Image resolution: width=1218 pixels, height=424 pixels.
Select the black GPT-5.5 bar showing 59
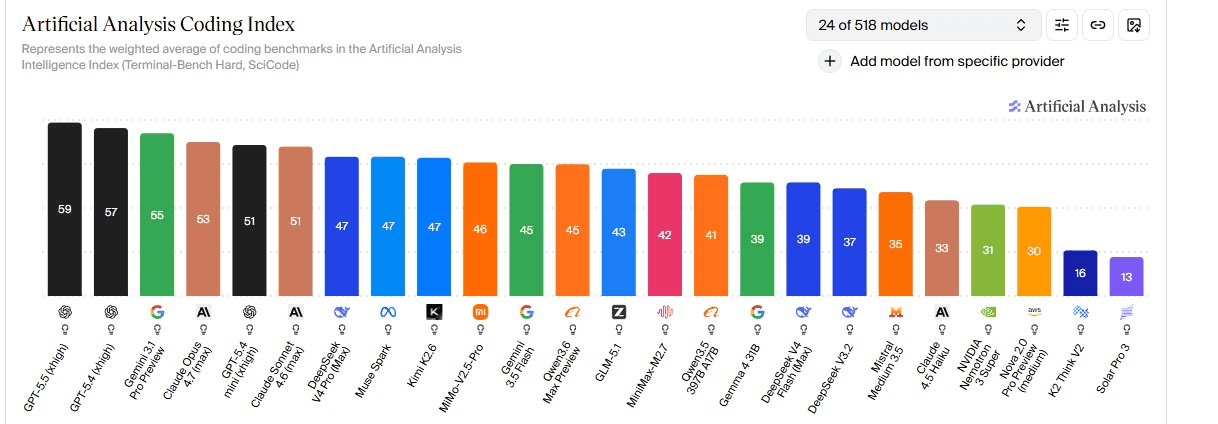tap(65, 210)
